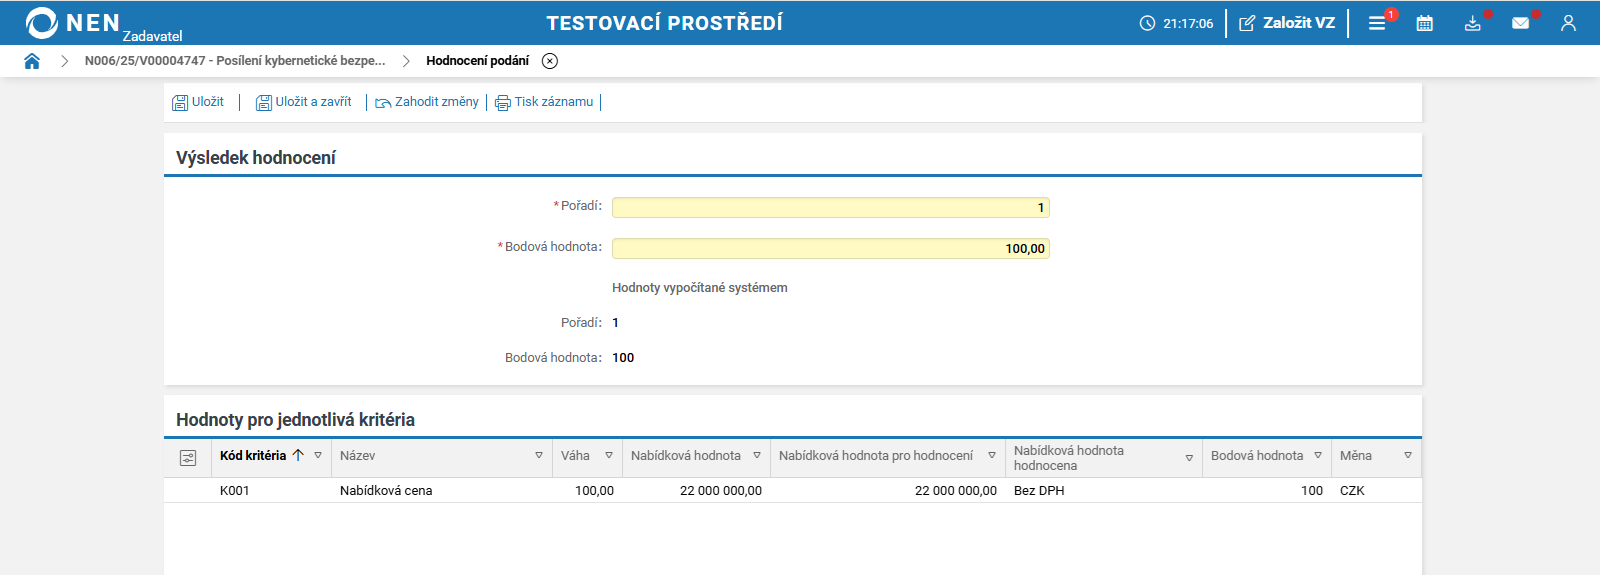Click Uložit to save the record
This screenshot has height=575, width=1600.
[198, 102]
